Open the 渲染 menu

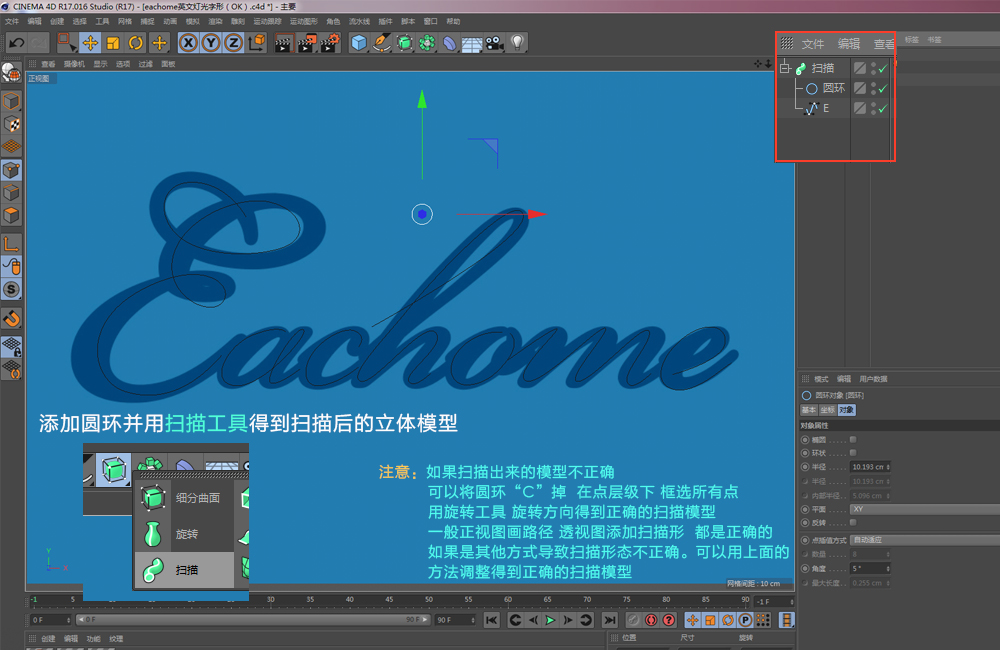click(215, 21)
